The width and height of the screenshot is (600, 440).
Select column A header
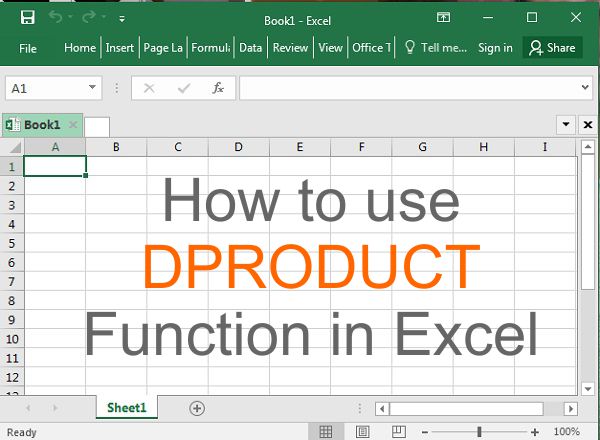pos(55,147)
